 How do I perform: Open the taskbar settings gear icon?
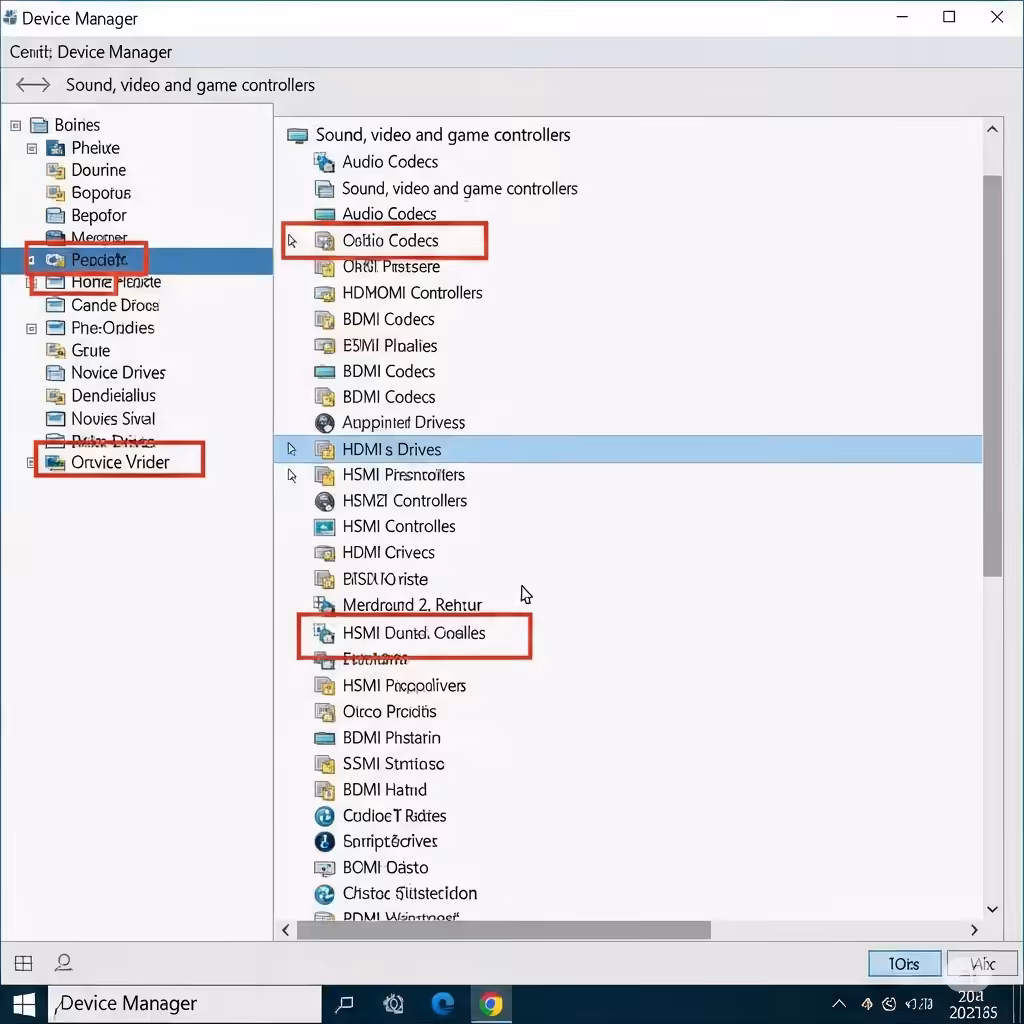point(392,1004)
